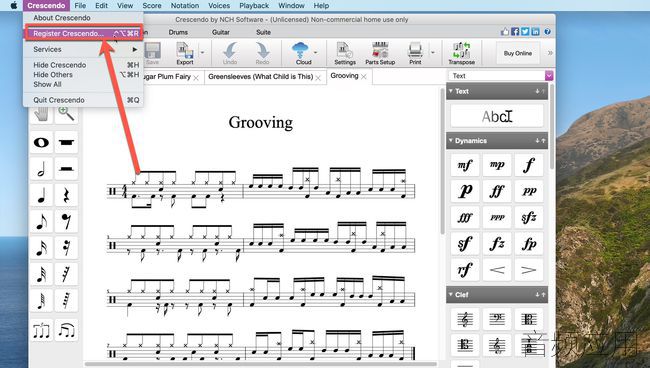Screen dimensions: 650x368
Task: Open the Notation menu
Action: click(x=185, y=5)
